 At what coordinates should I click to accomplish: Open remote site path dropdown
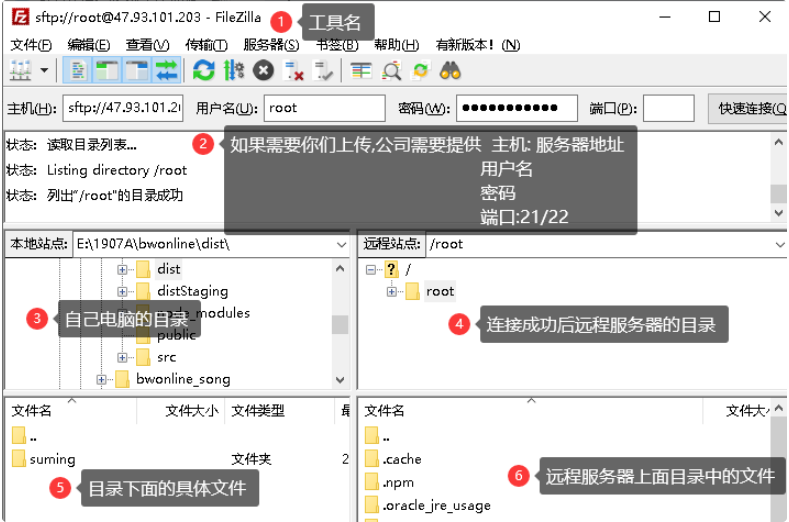[780, 245]
